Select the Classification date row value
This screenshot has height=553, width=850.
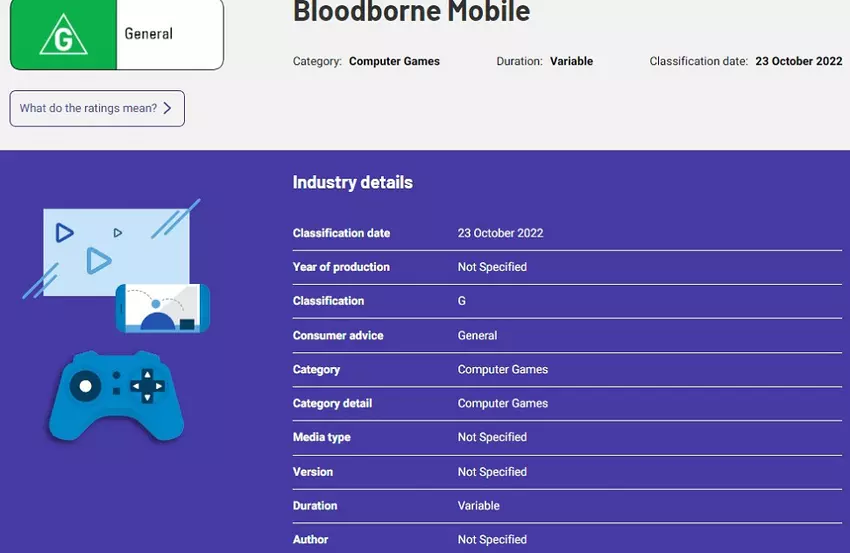pyautogui.click(x=500, y=233)
